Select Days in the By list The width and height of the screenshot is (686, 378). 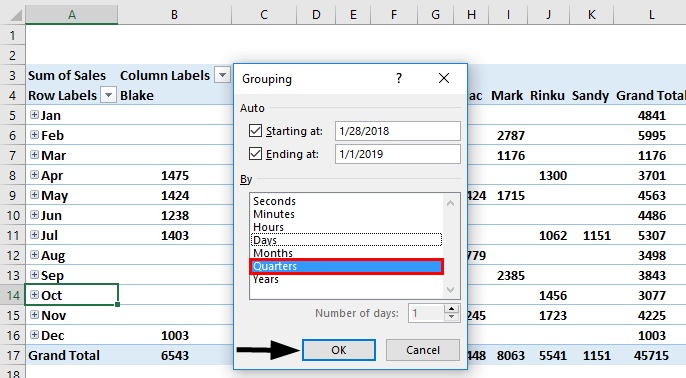click(x=346, y=240)
